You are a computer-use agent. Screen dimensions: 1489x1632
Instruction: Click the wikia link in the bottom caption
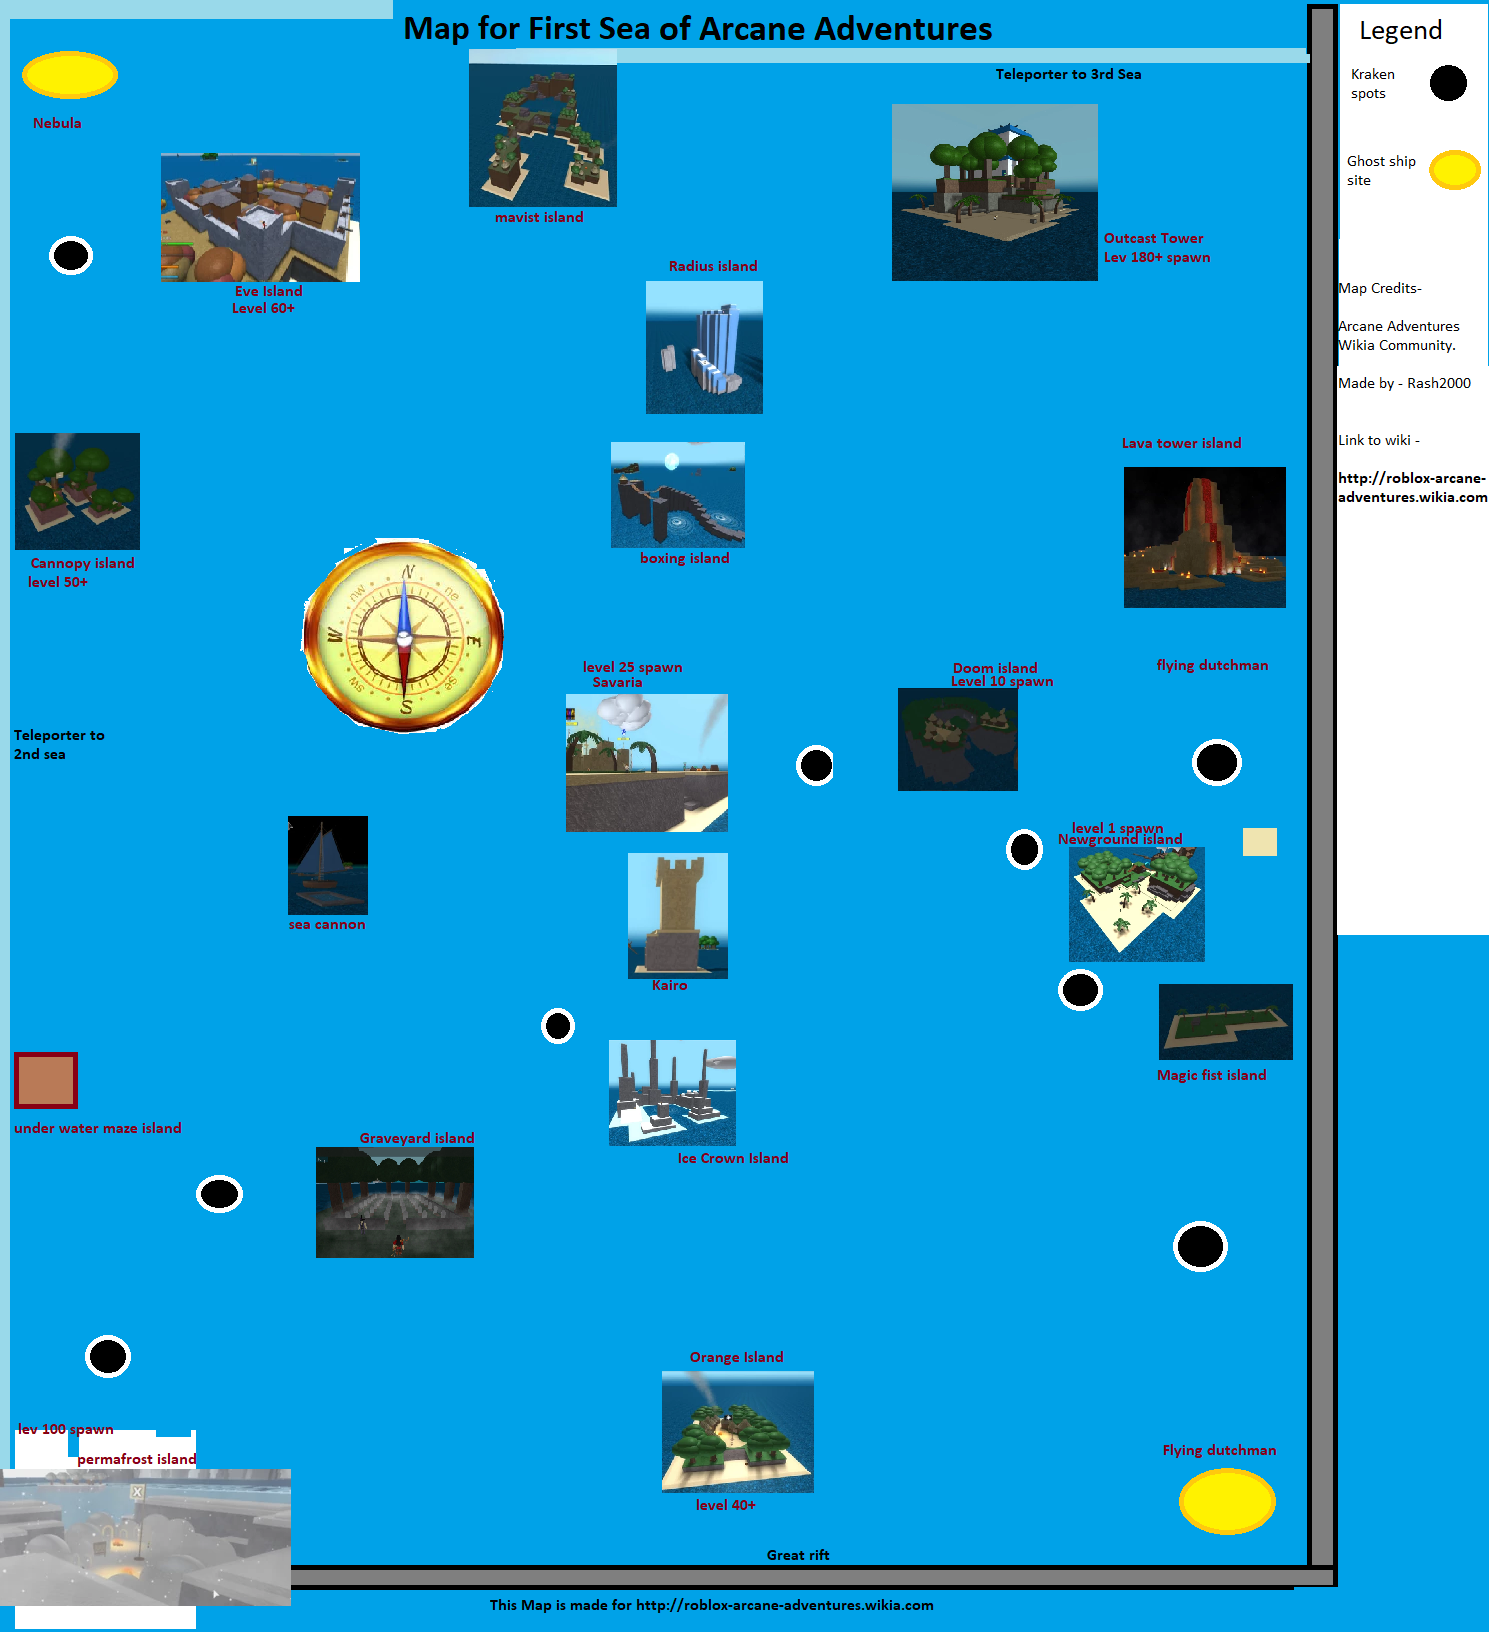784,1605
